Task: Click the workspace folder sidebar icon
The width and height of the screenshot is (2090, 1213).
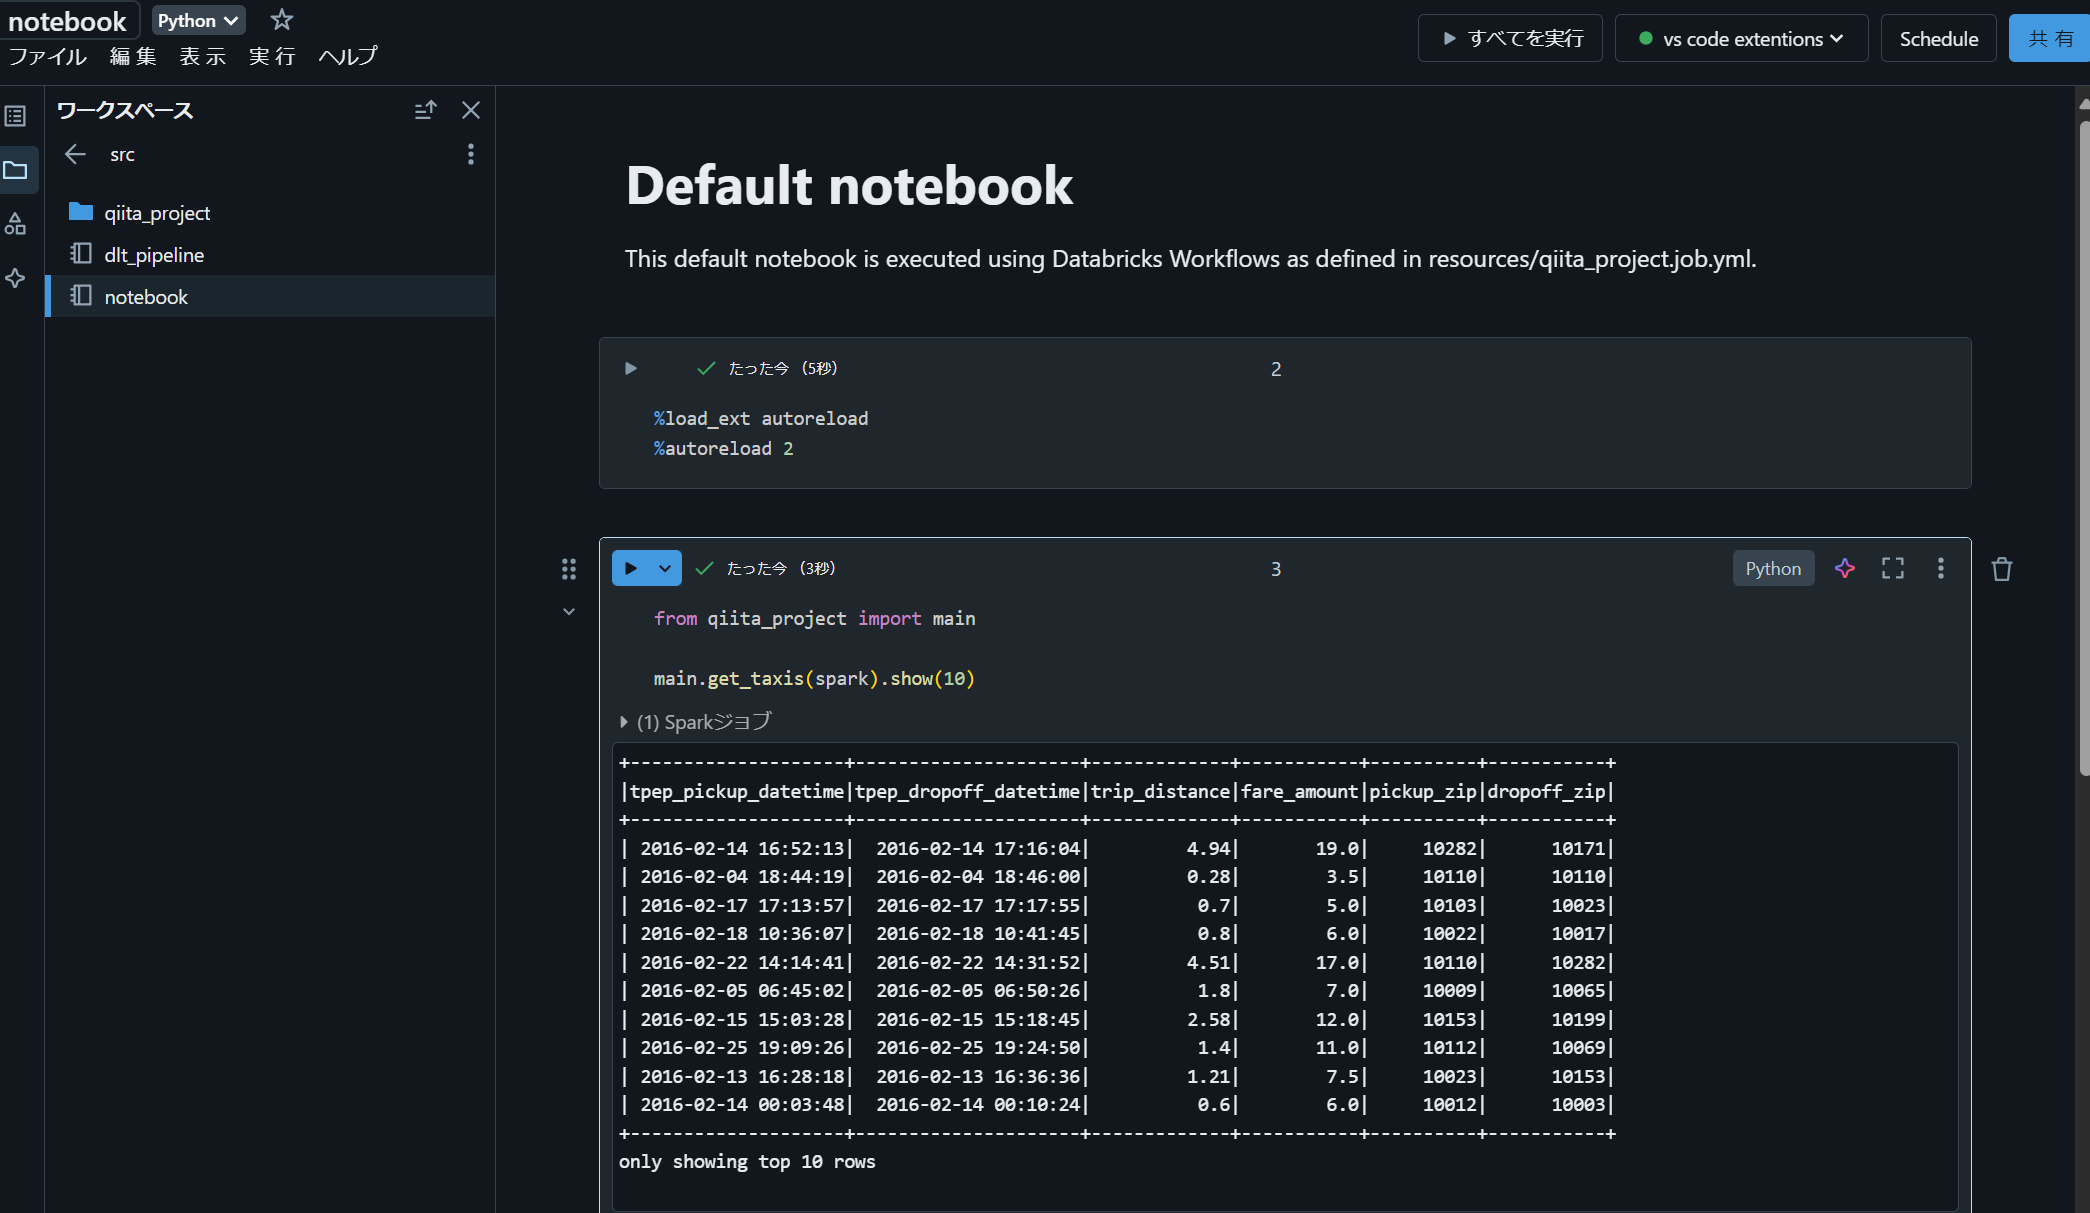Action: [x=15, y=170]
